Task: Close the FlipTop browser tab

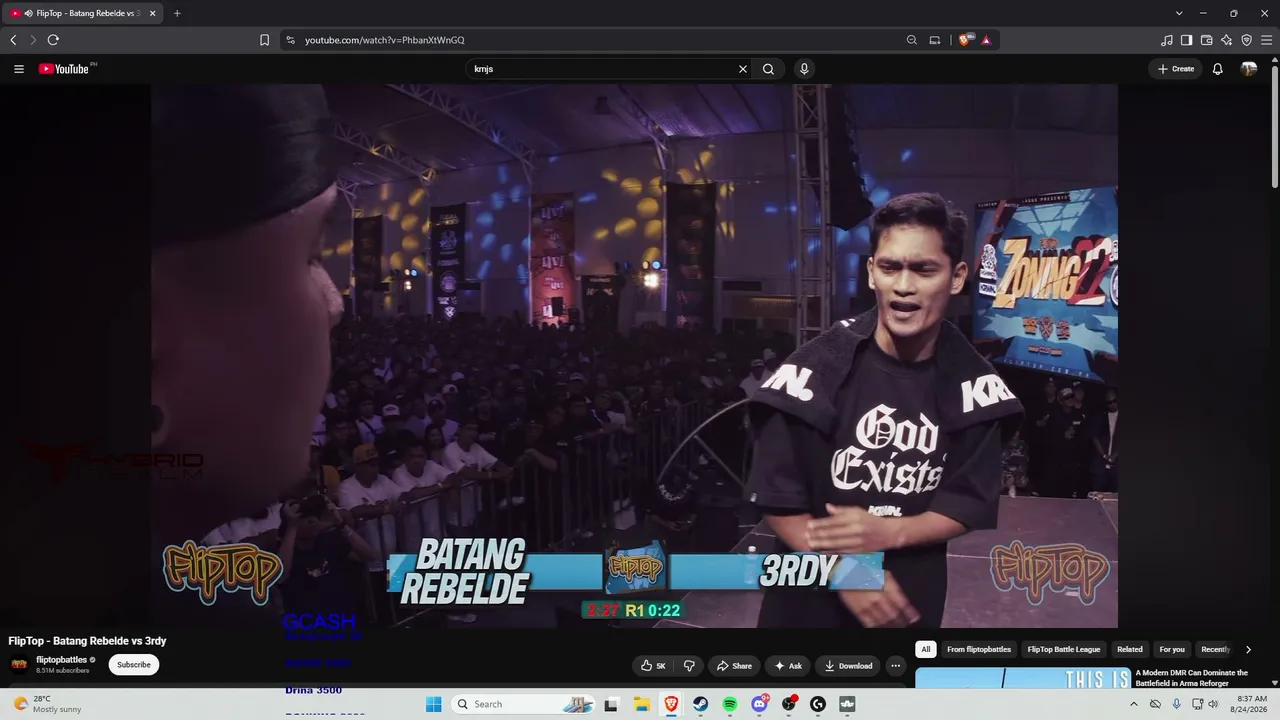Action: point(152,13)
